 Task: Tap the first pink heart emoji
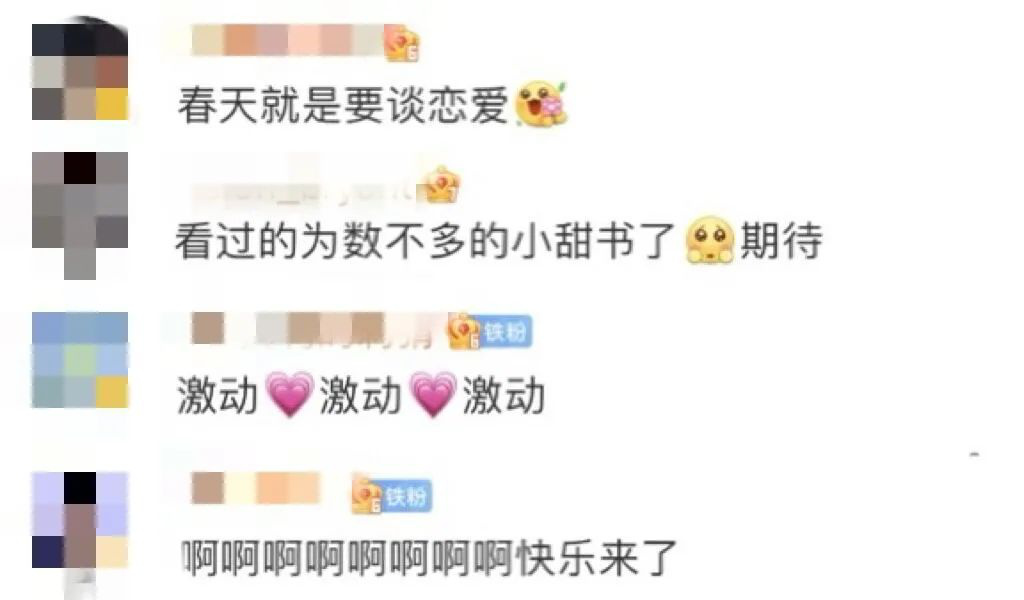[291, 394]
